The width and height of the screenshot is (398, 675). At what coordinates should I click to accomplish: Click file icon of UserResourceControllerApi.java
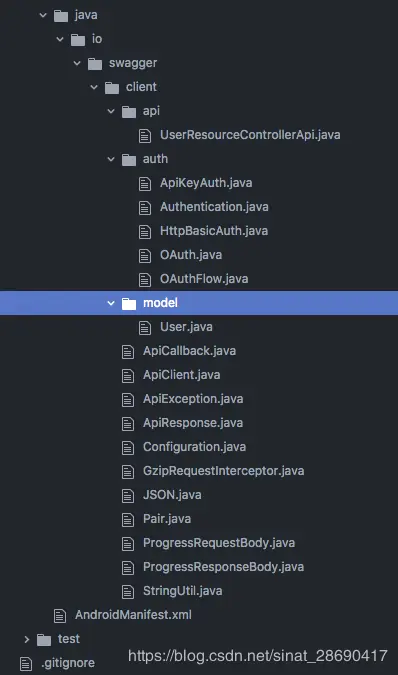(x=145, y=136)
